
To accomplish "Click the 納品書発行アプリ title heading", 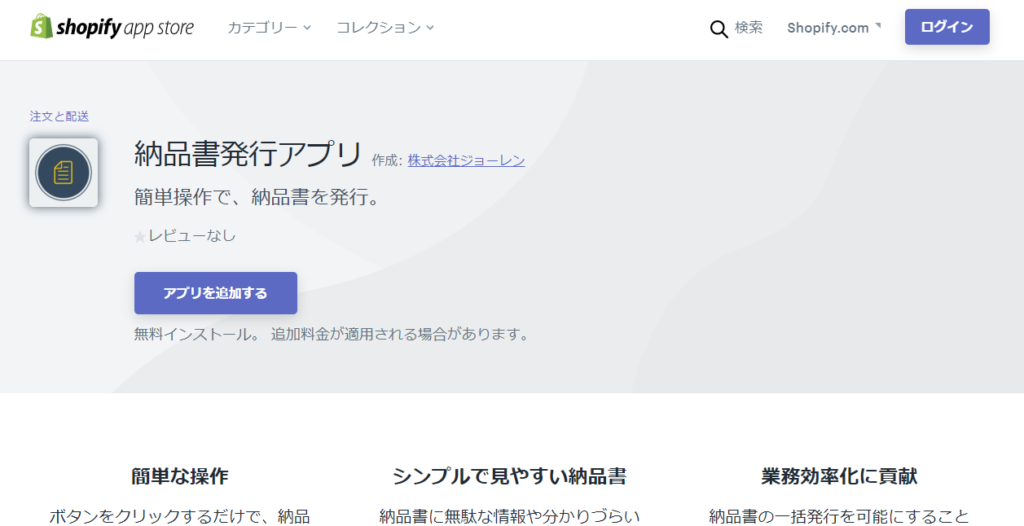I will [248, 155].
